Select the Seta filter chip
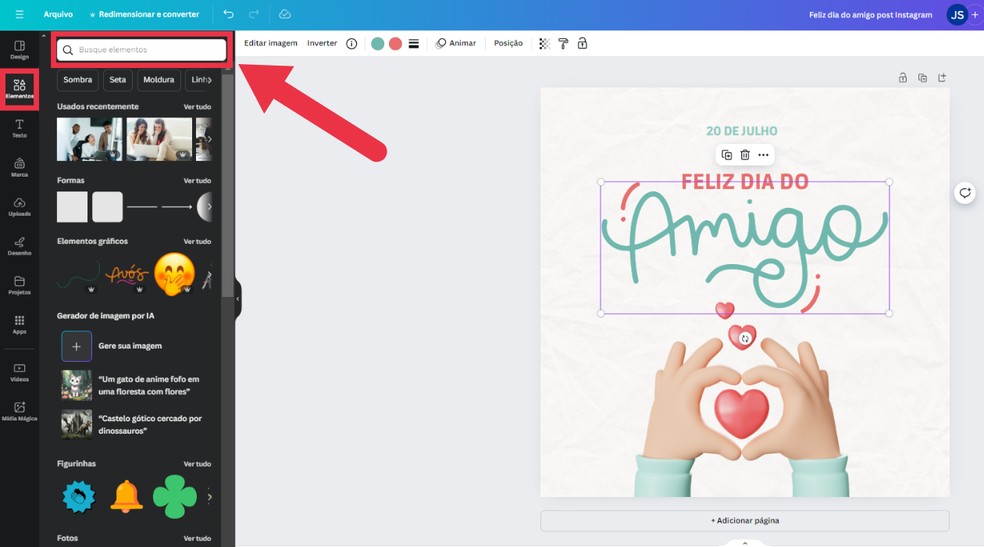984x547 pixels. 117,80
